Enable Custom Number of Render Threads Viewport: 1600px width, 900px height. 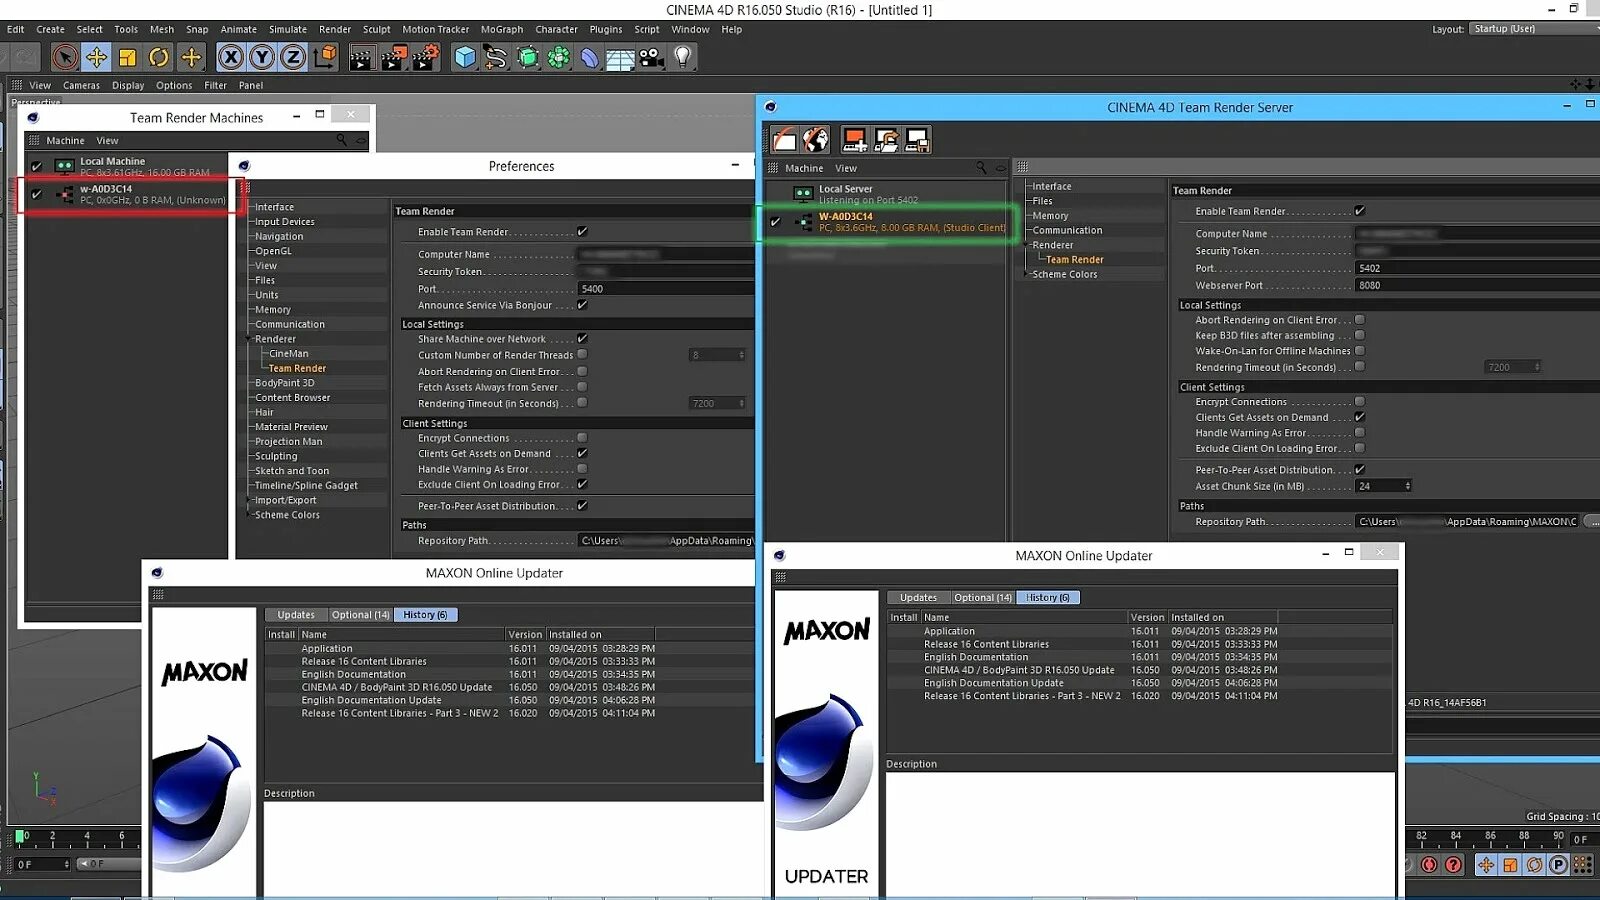coord(582,354)
